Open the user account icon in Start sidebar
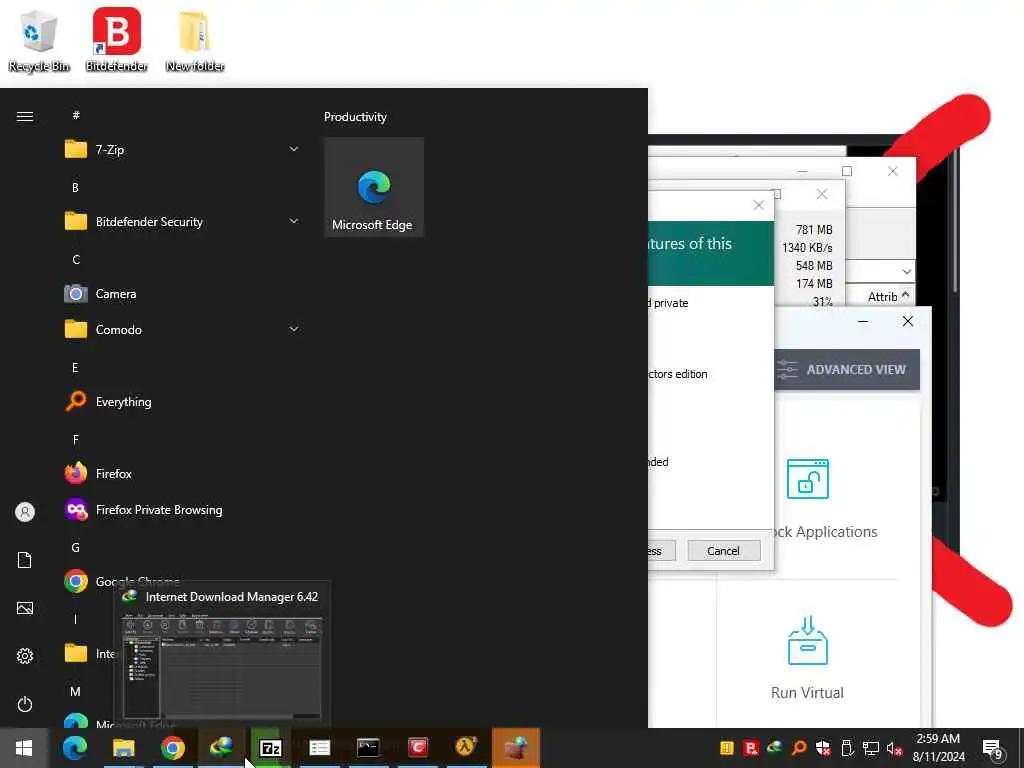 [25, 512]
